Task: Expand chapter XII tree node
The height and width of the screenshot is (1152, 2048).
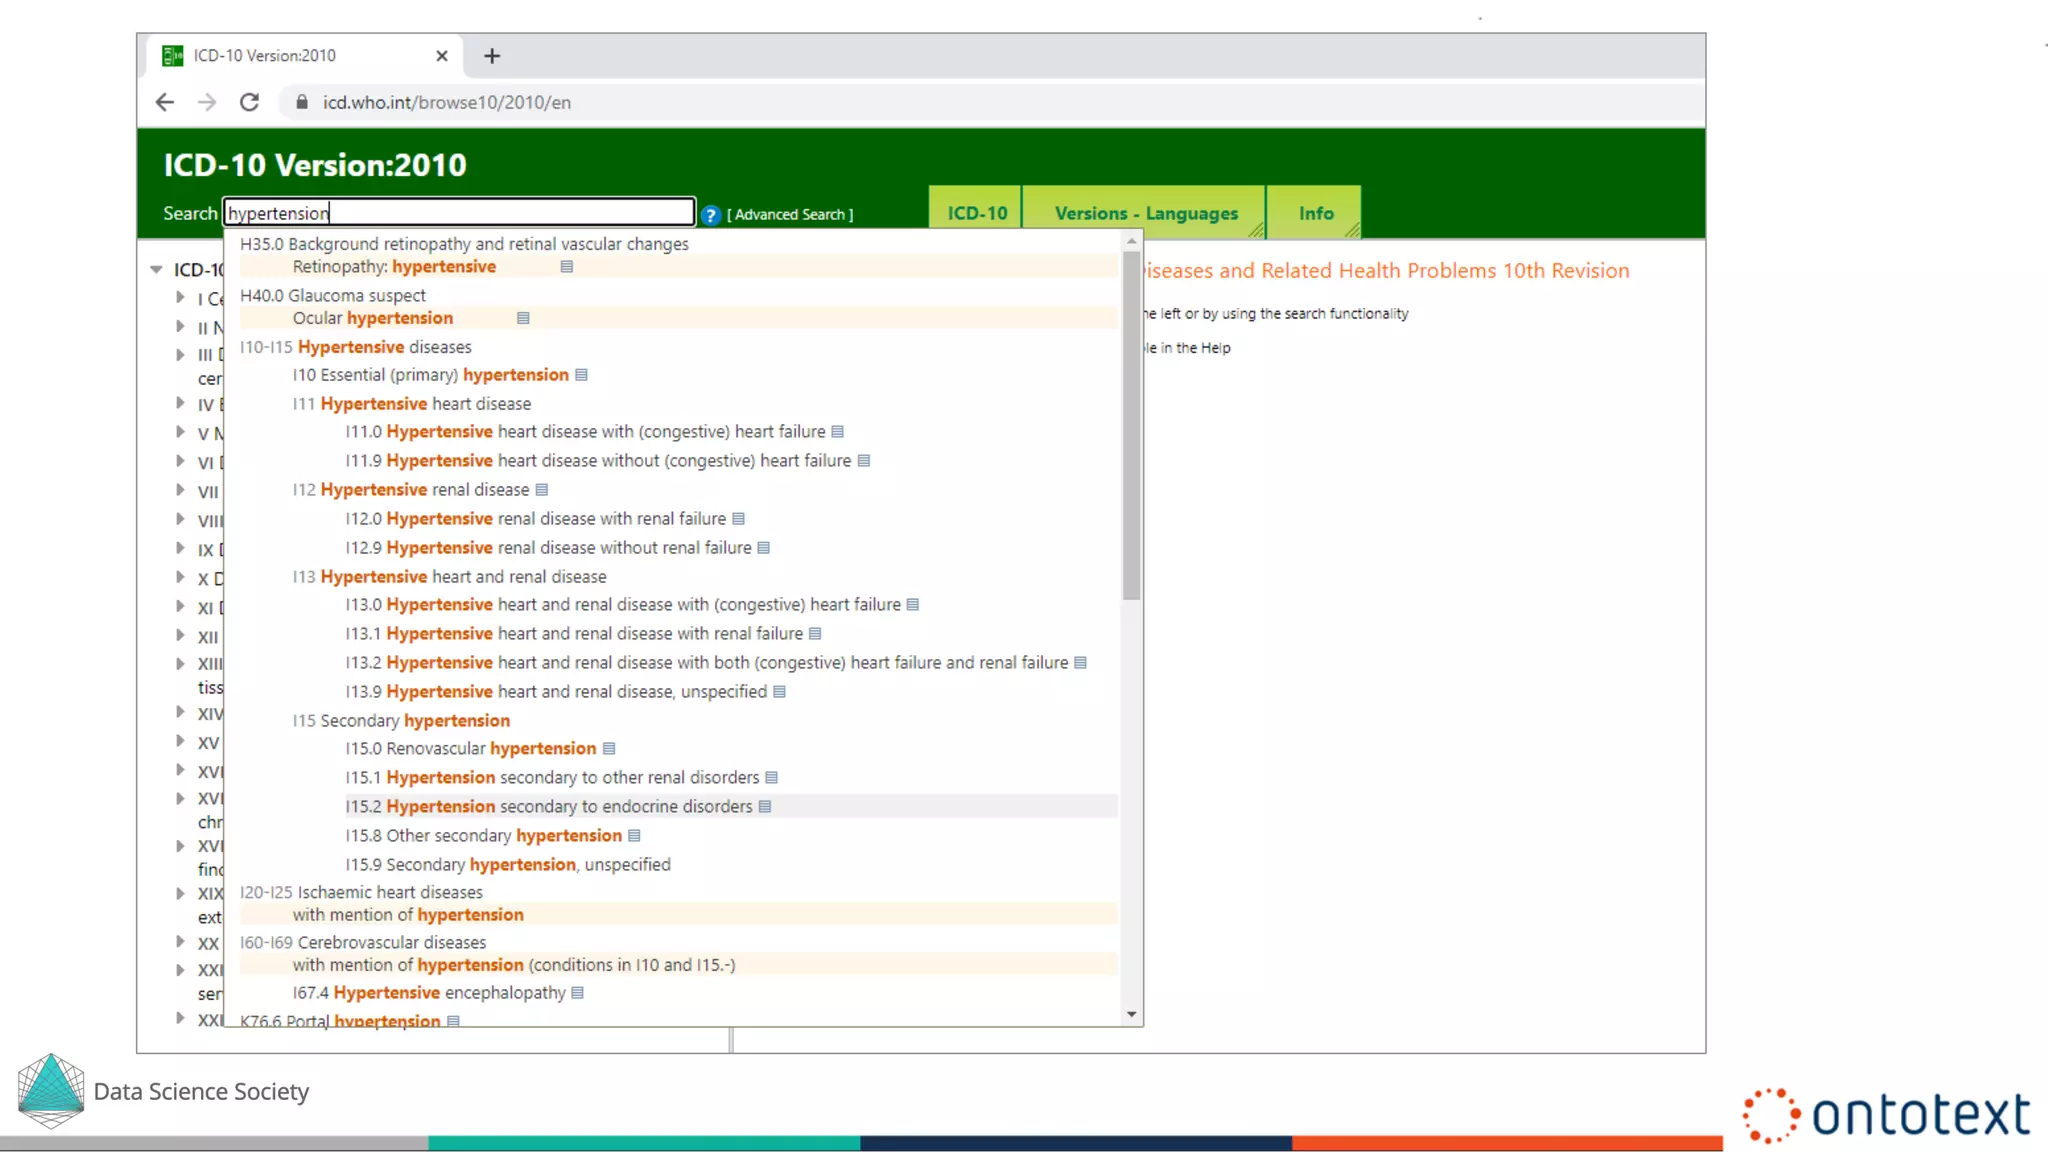Action: [x=180, y=636]
